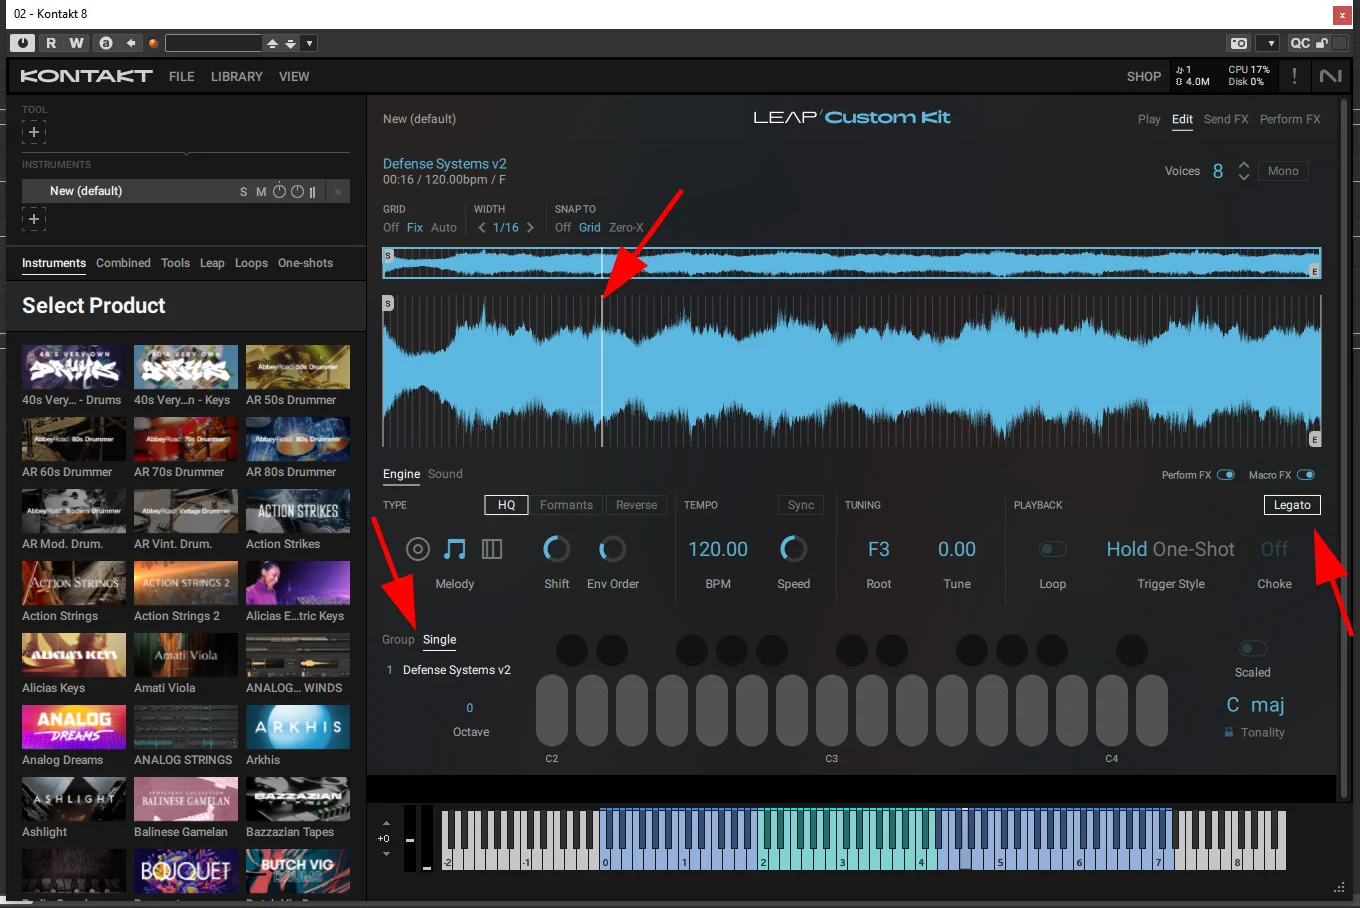The width and height of the screenshot is (1360, 908).
Task: Click the Mono button
Action: [x=1283, y=171]
